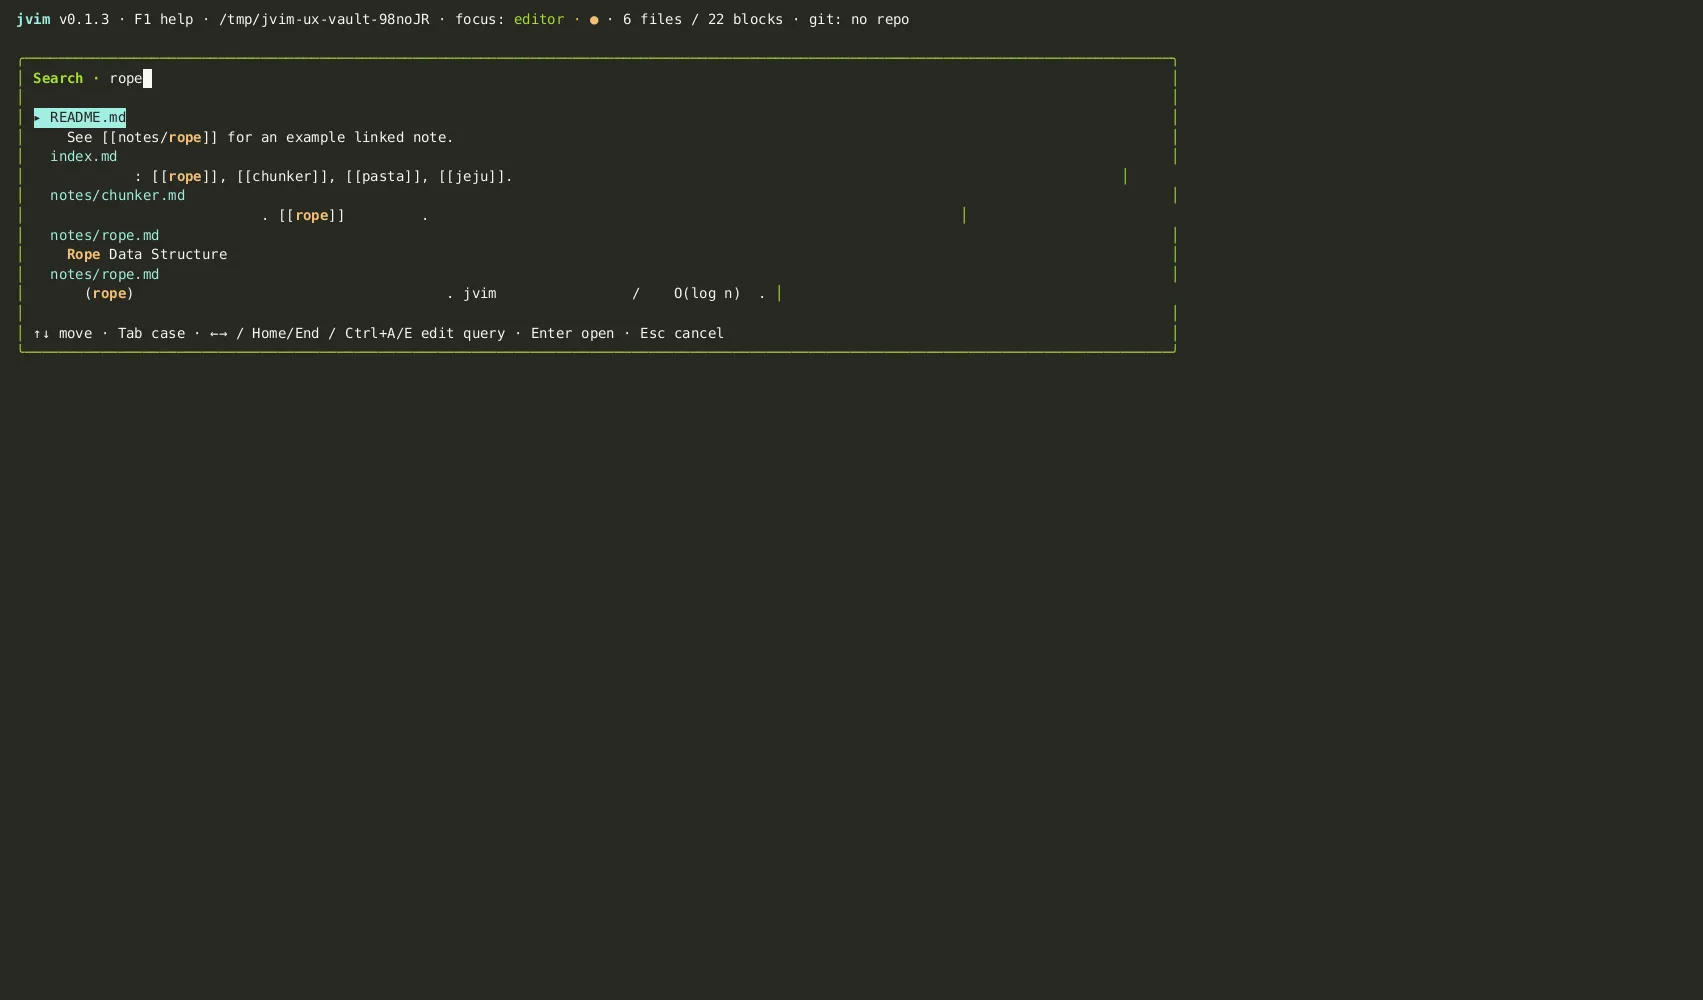Viewport: 1703px width, 1000px height.
Task: Click the 'Ctrl+A/E edit query' hint
Action: click(x=425, y=333)
